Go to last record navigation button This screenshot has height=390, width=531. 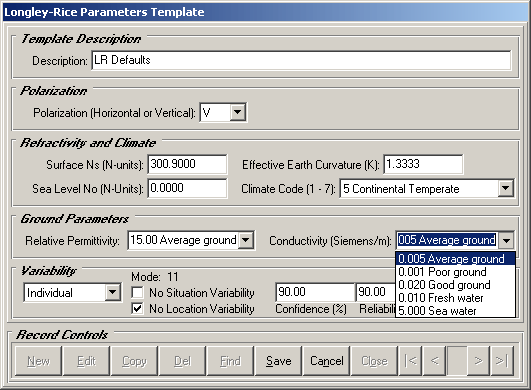pos(502,361)
